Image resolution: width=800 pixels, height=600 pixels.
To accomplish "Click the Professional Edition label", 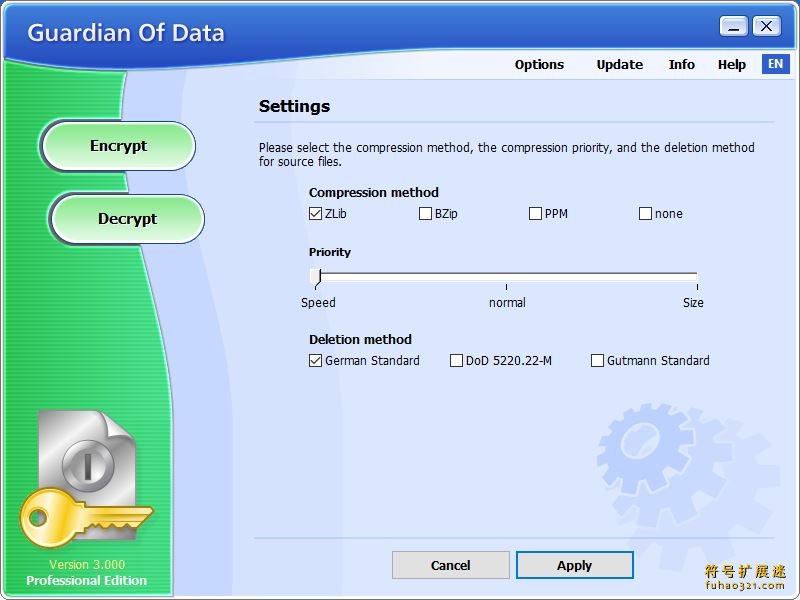I will [86, 581].
